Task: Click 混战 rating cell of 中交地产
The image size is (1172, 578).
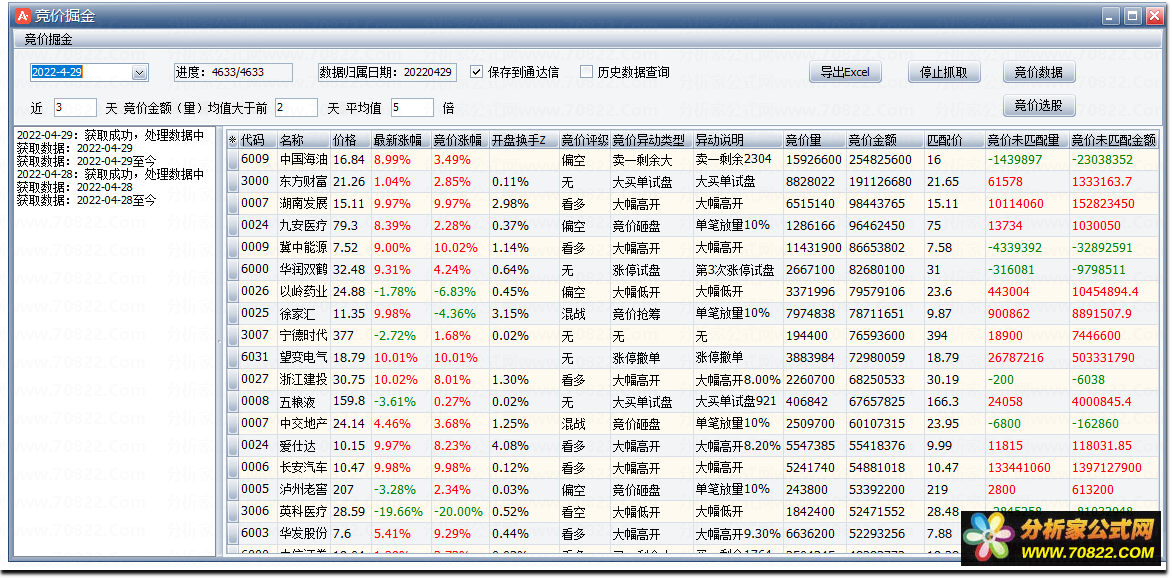Action: (585, 423)
